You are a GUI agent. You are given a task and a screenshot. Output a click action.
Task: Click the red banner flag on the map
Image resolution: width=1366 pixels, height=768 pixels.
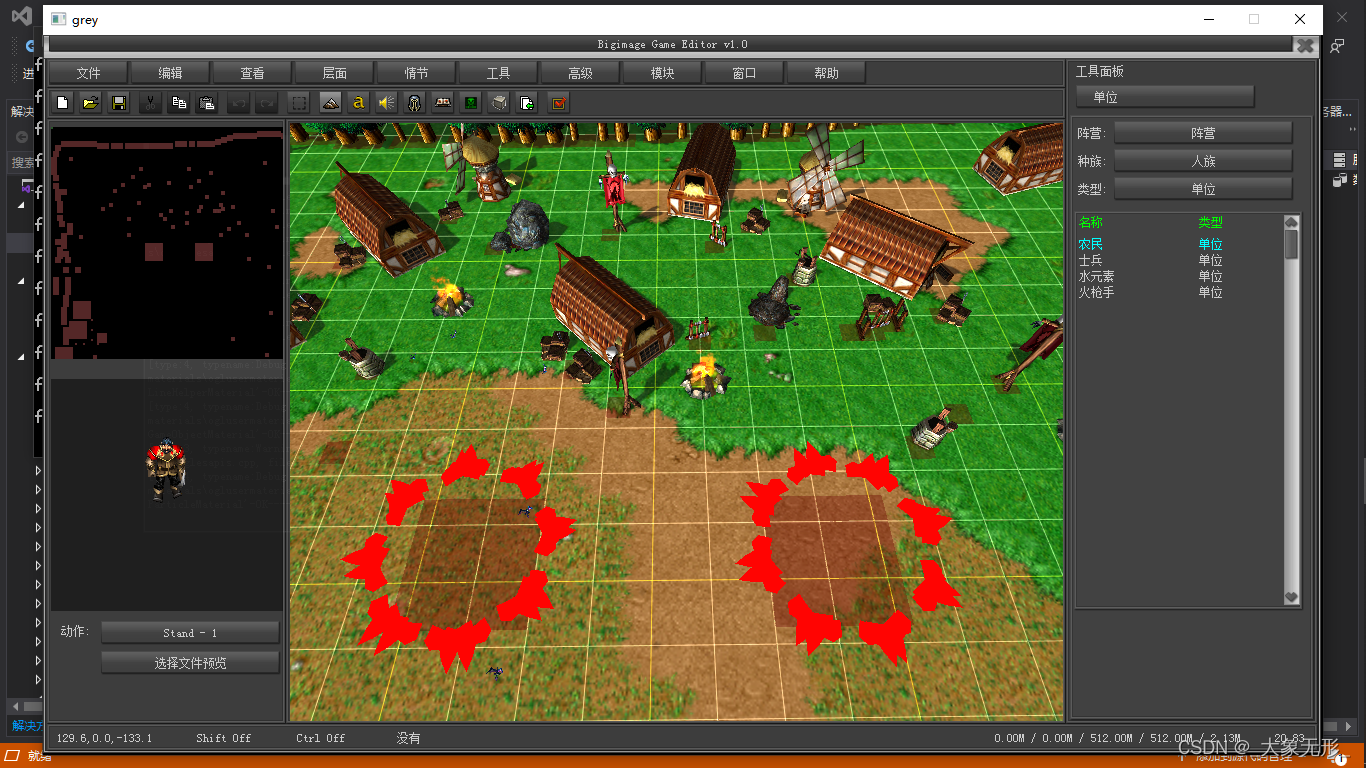[612, 189]
